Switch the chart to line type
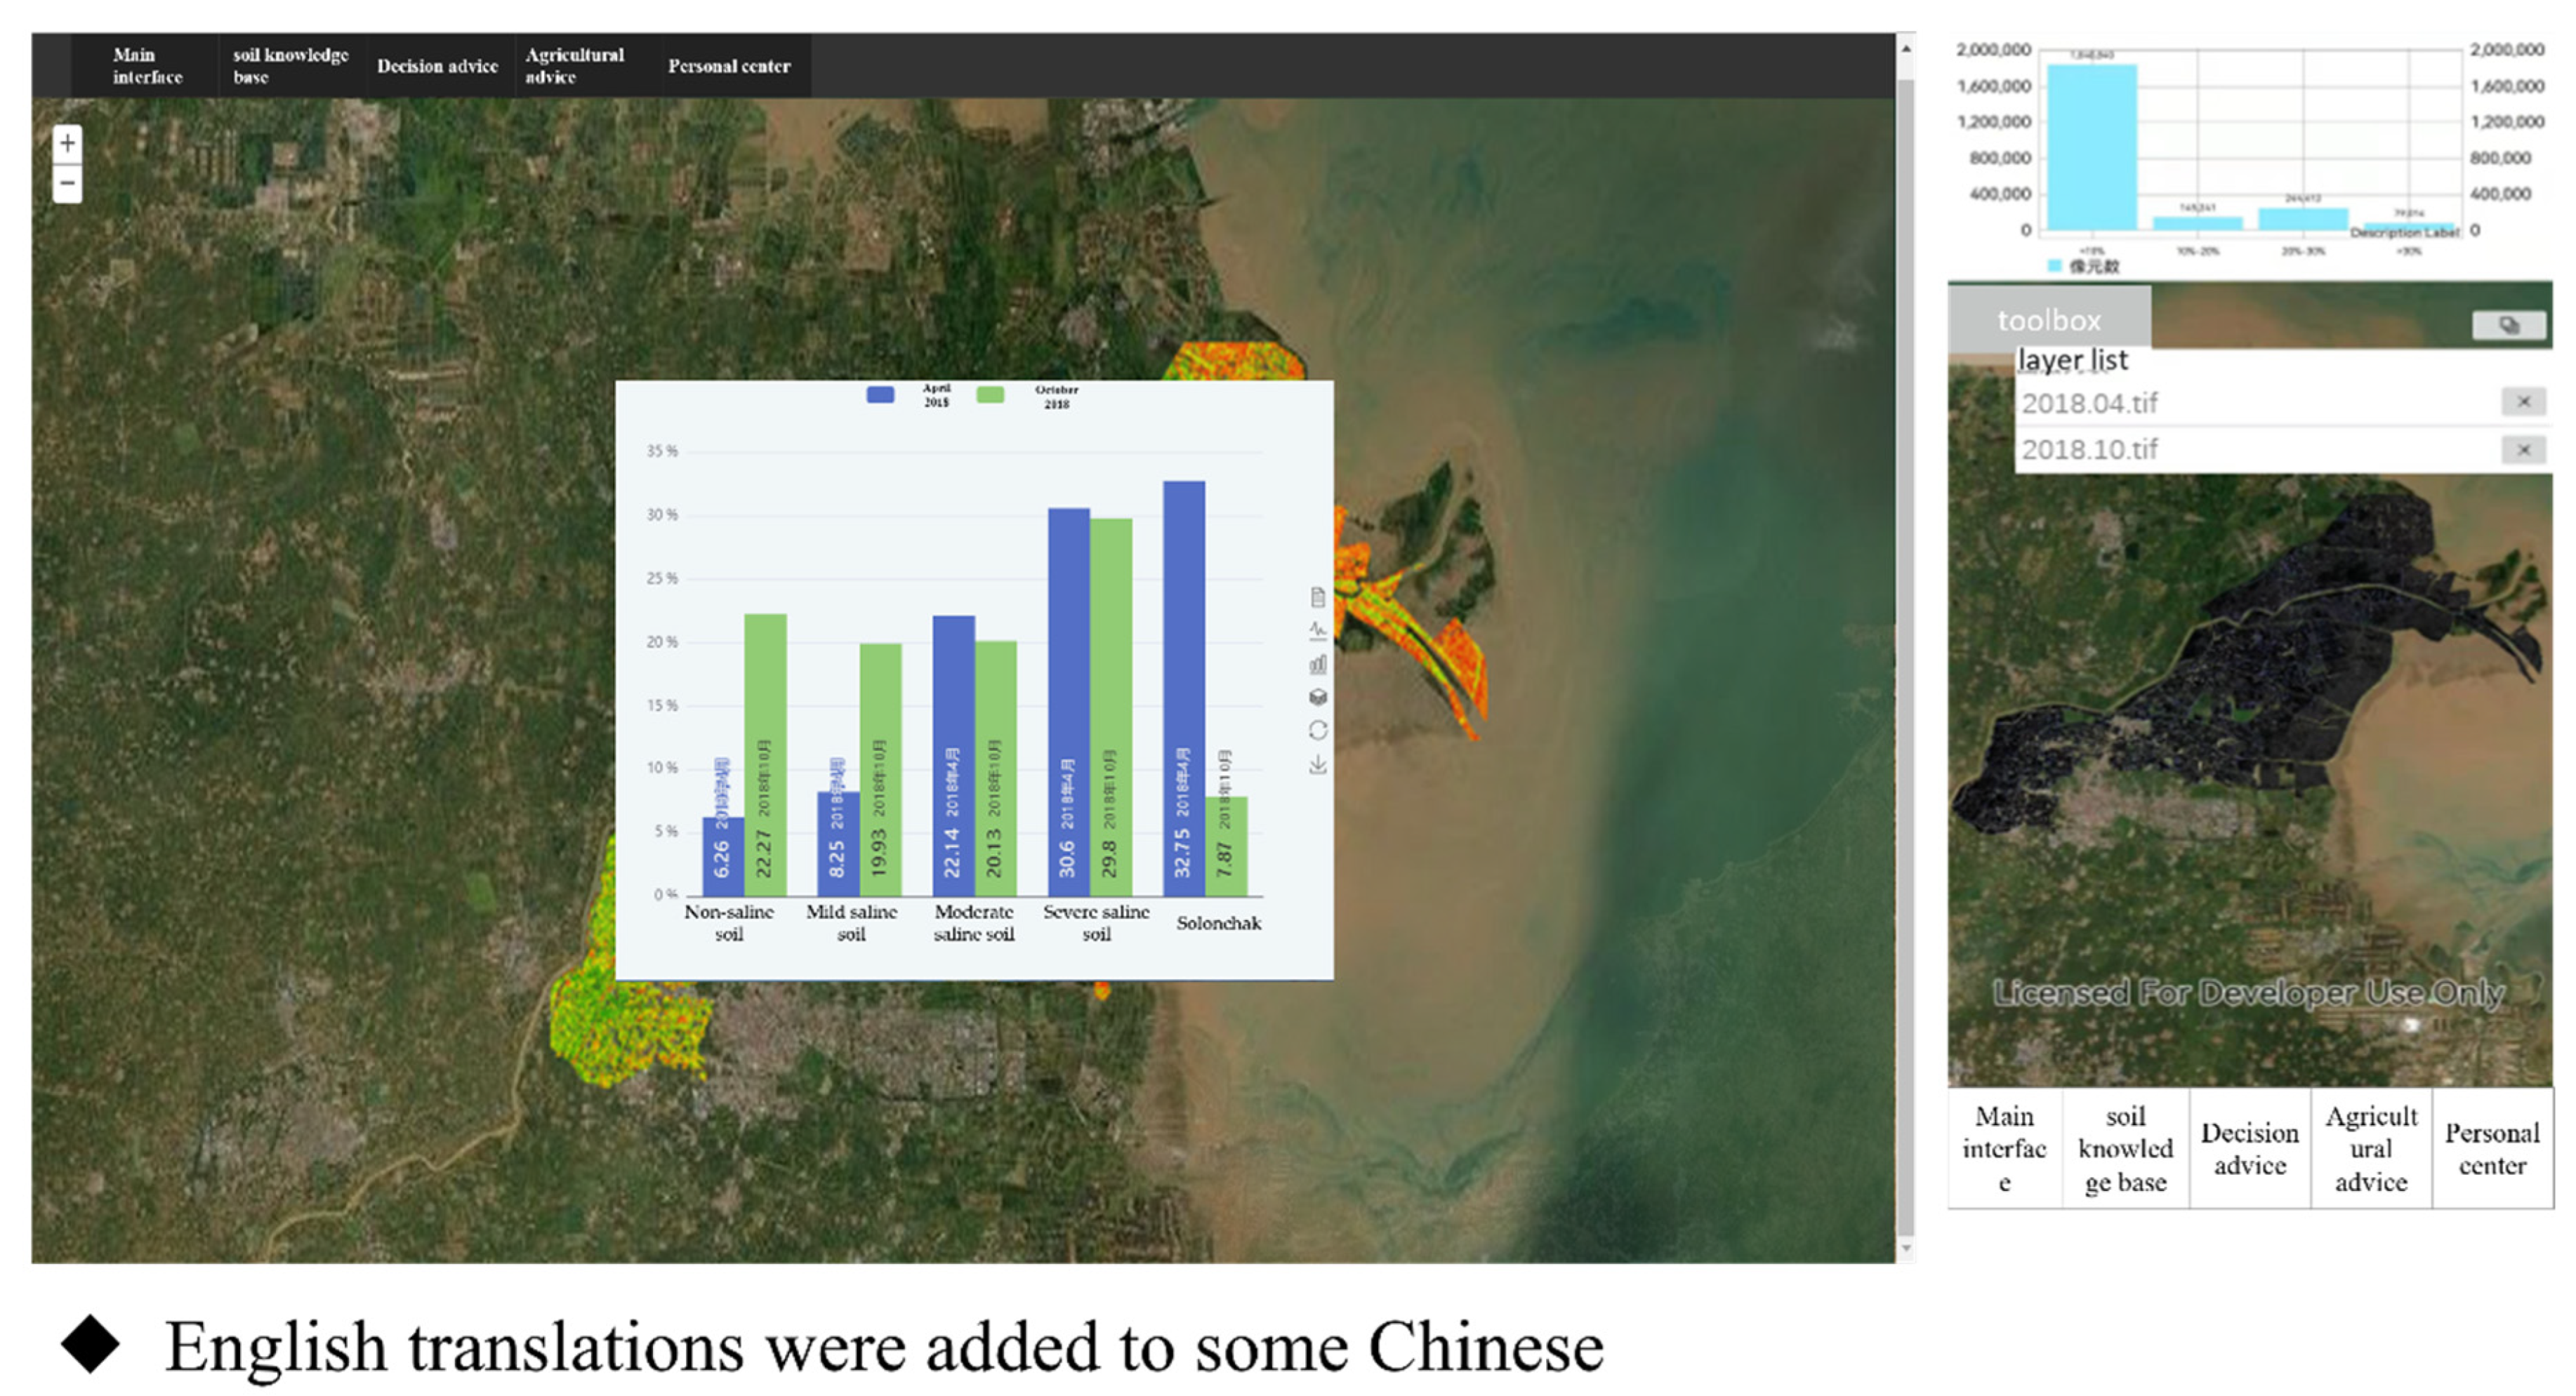The image size is (2576, 1396). click(1317, 630)
